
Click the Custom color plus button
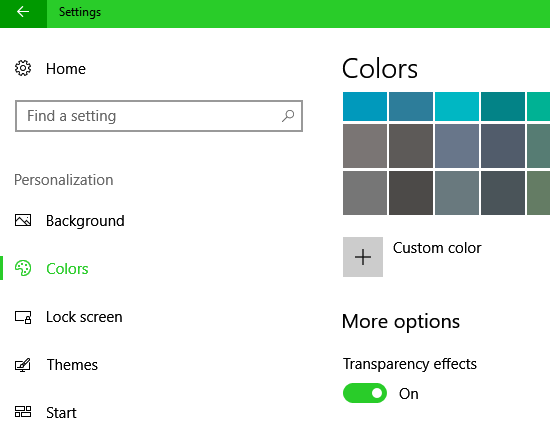coord(363,257)
